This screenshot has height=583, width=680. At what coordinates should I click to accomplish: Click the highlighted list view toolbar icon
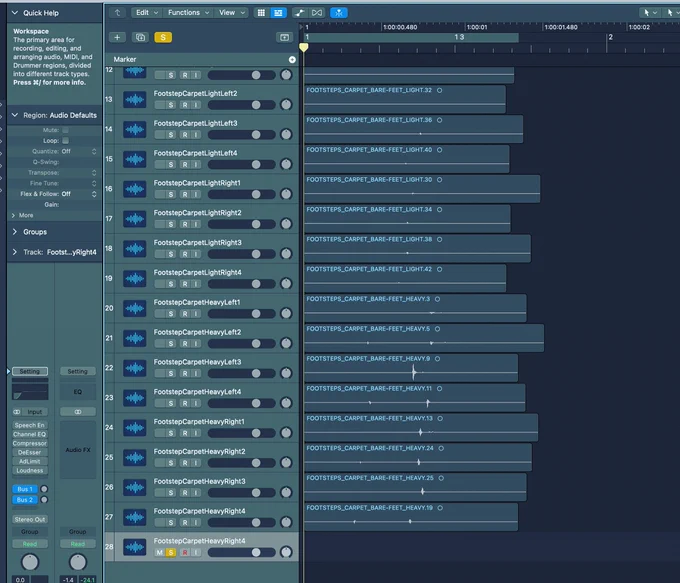(278, 13)
